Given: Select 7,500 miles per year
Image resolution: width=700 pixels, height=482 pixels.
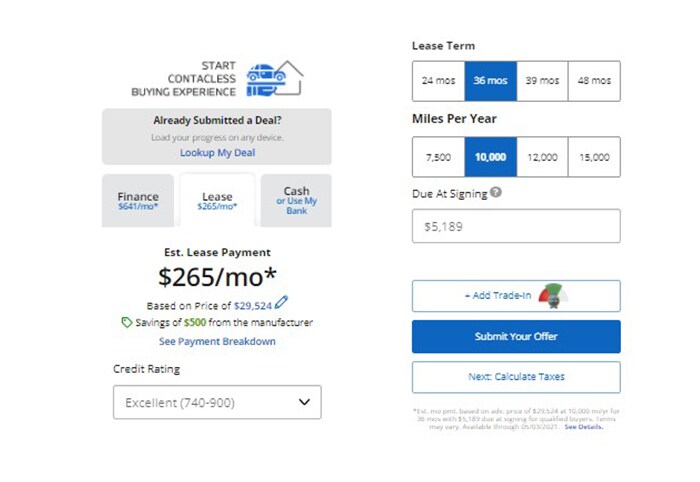Looking at the screenshot, I should 438,157.
